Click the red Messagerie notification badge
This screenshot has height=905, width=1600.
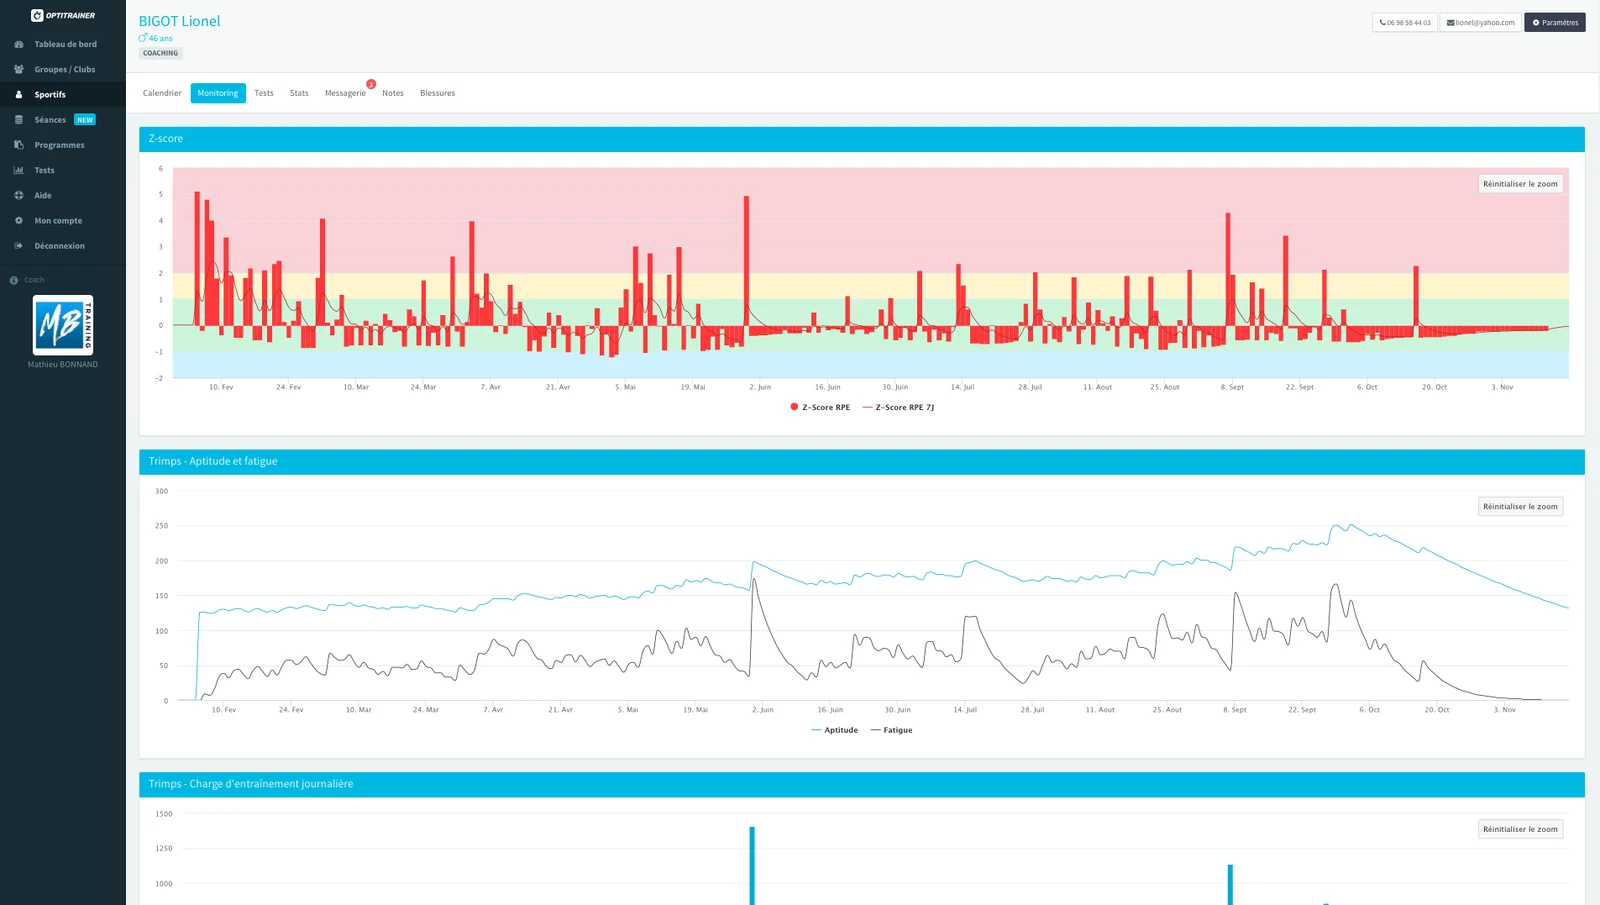[371, 84]
